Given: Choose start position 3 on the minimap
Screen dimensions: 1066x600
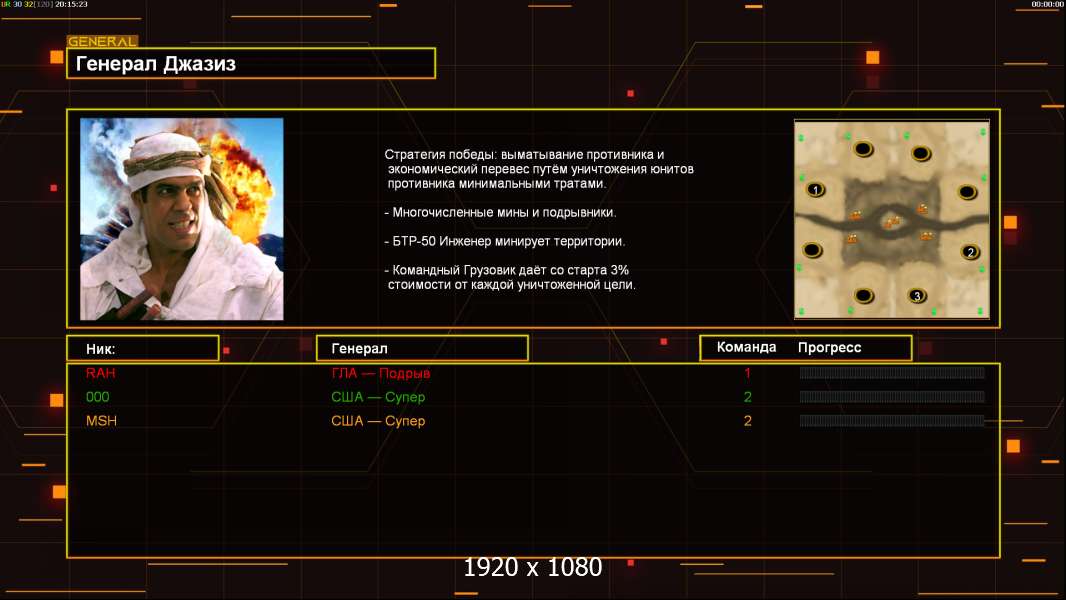Looking at the screenshot, I should (917, 296).
